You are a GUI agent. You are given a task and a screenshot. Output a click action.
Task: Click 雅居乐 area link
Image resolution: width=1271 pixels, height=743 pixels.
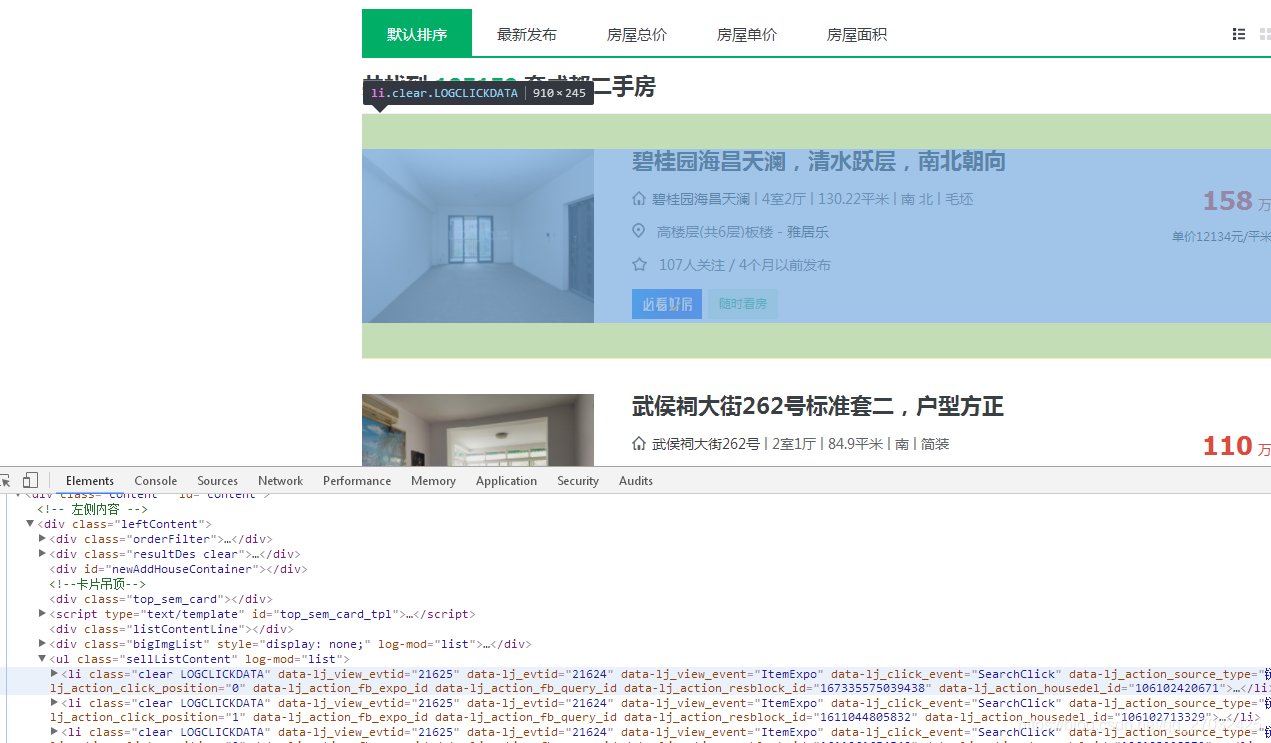(808, 232)
